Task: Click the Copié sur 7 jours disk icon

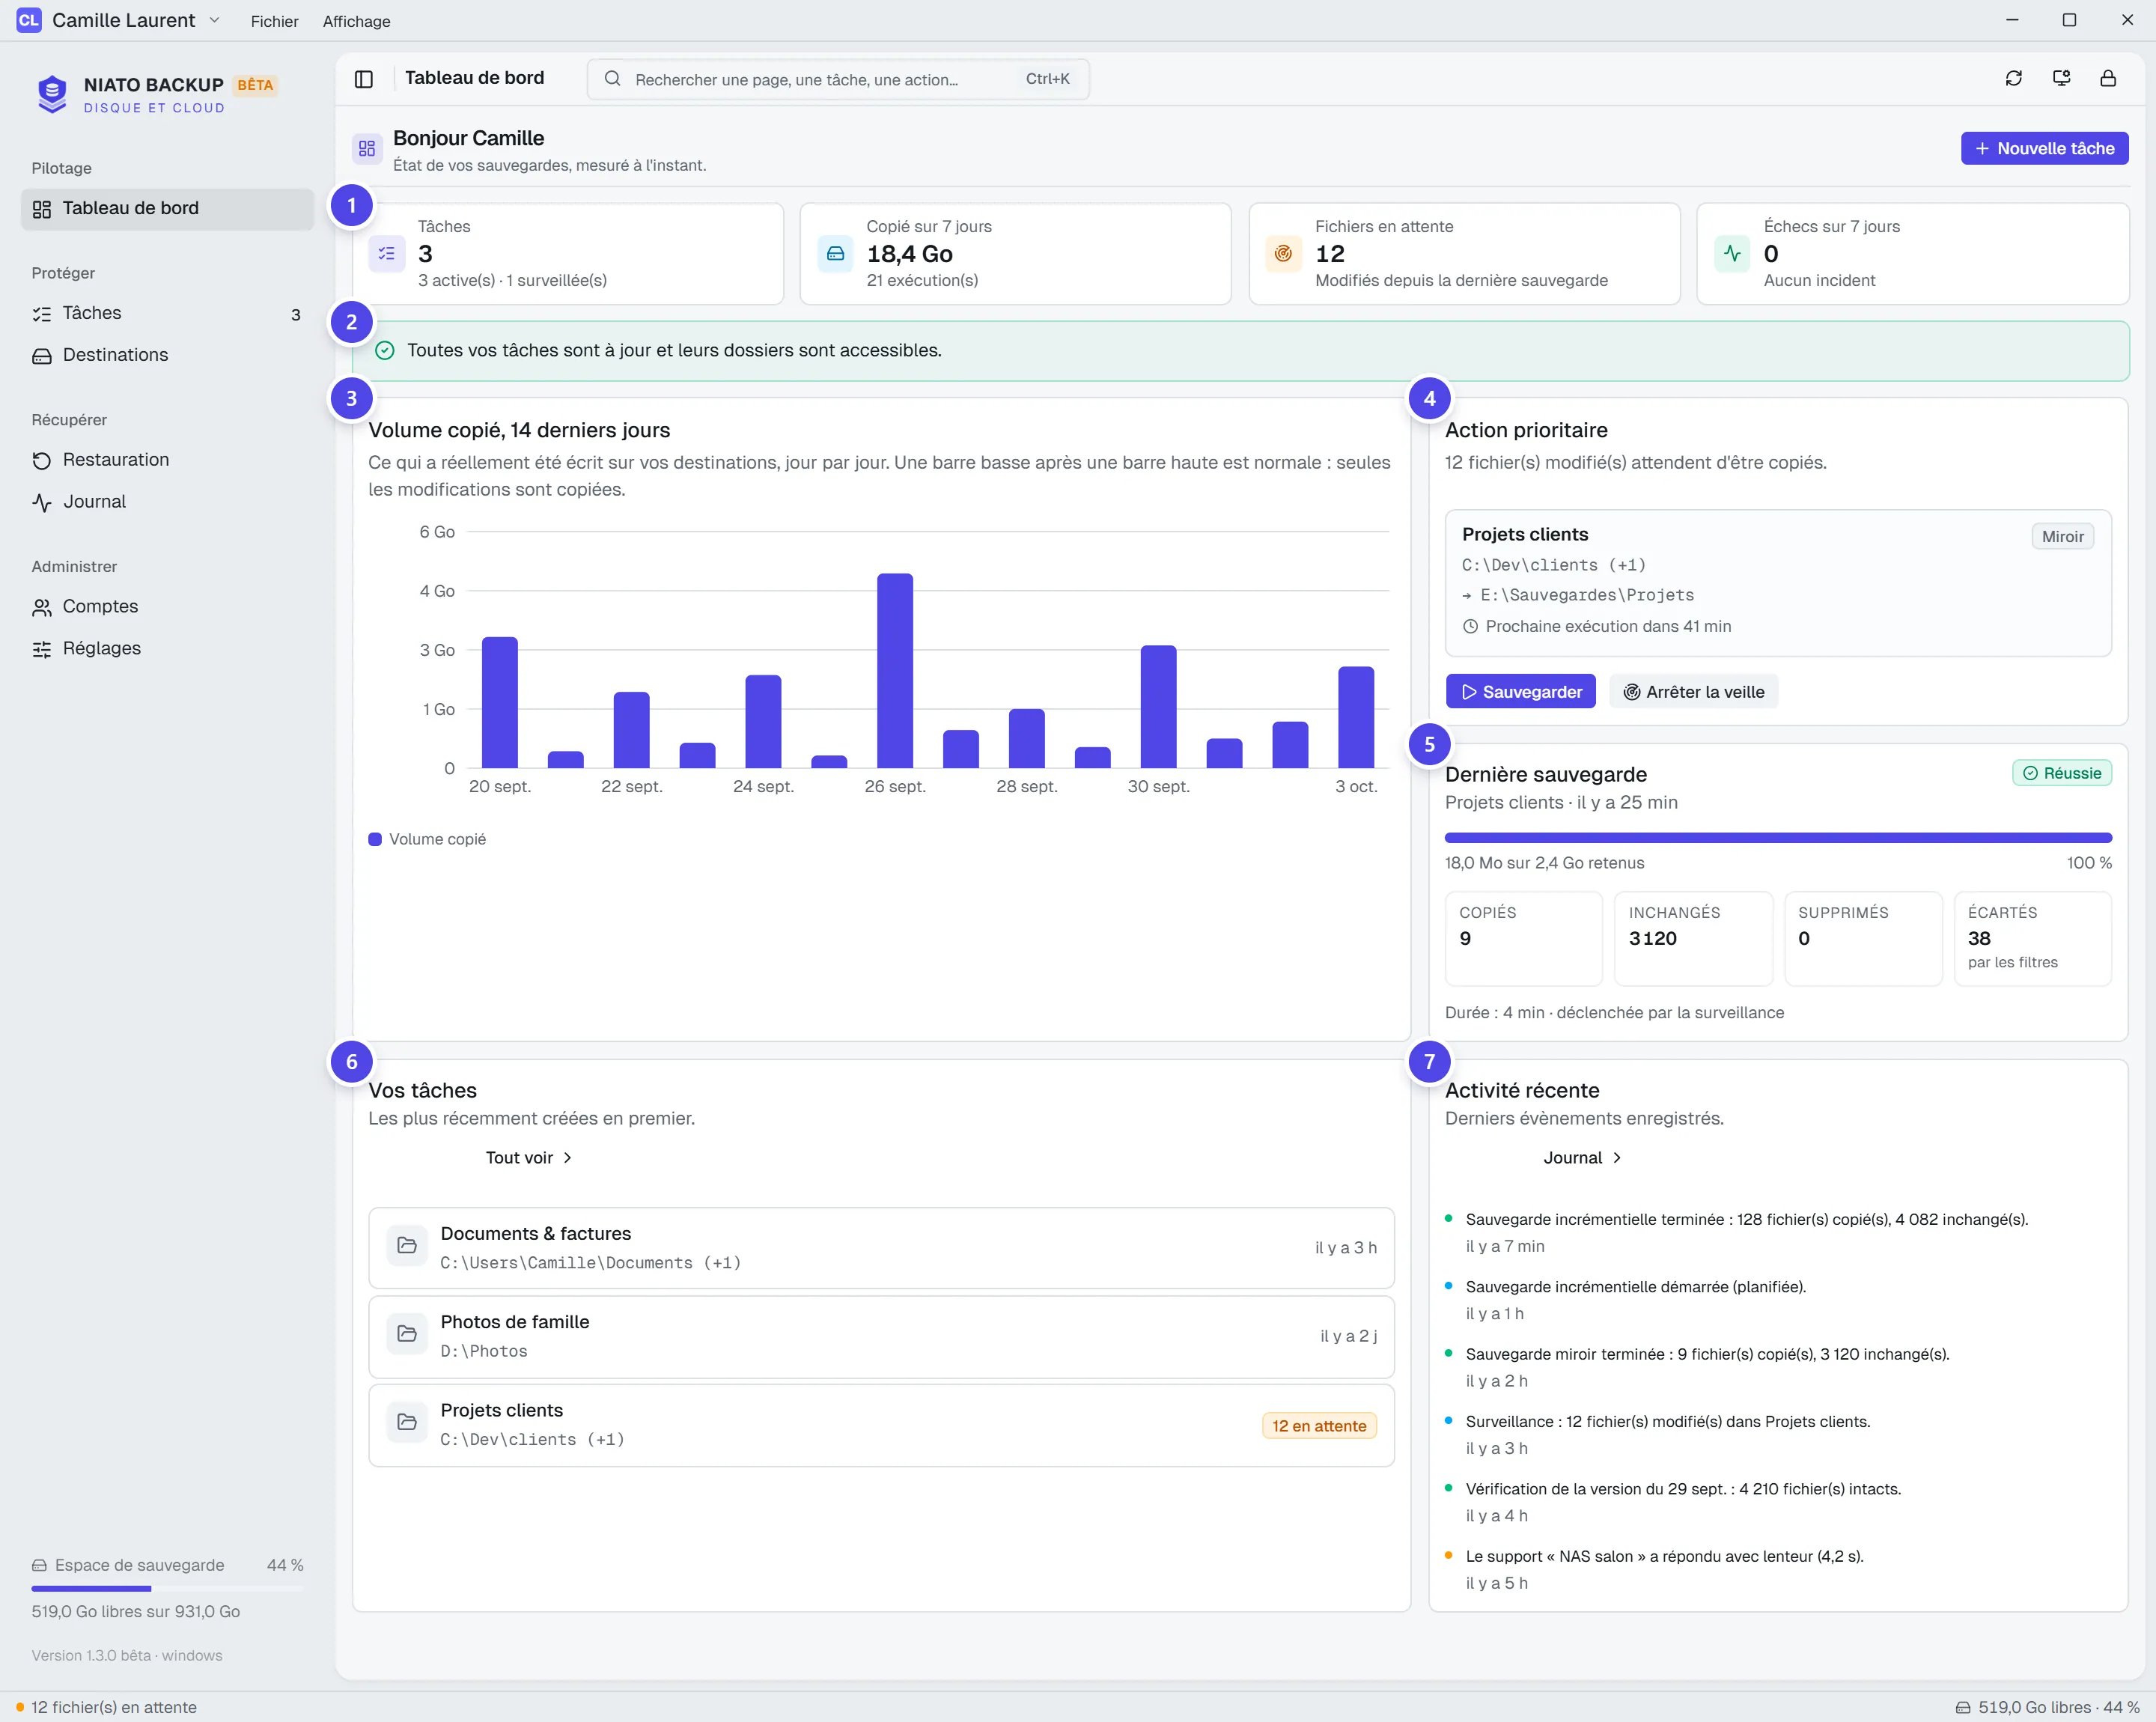Action: tap(835, 254)
